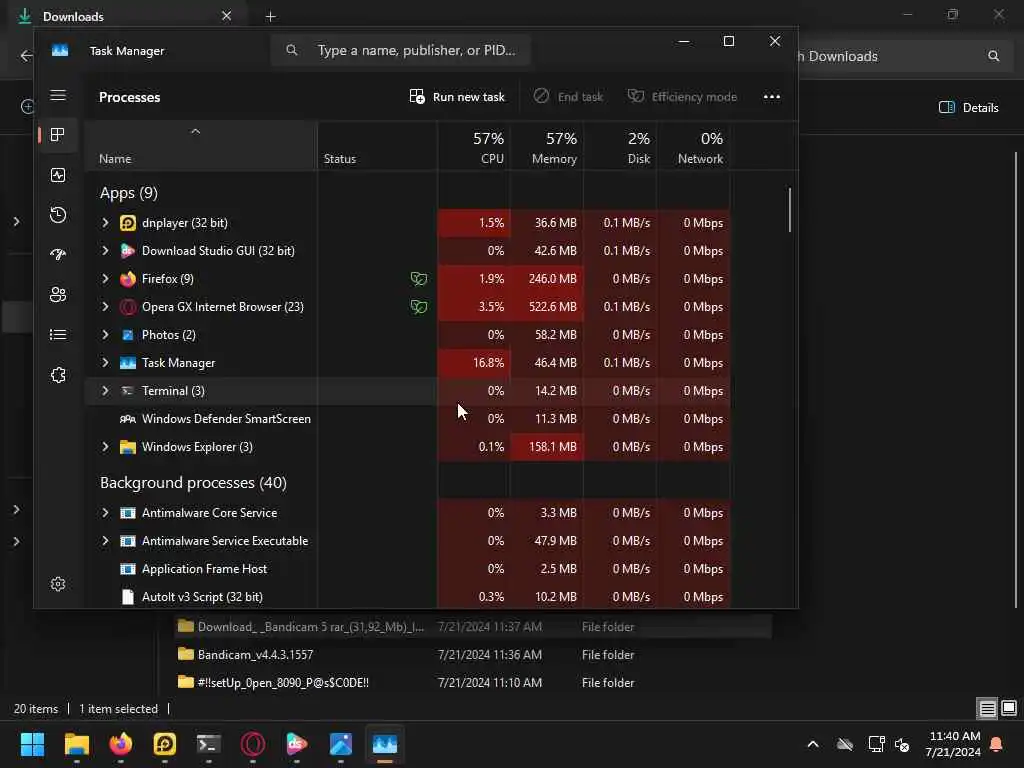Open Terminal from the taskbar

point(209,744)
